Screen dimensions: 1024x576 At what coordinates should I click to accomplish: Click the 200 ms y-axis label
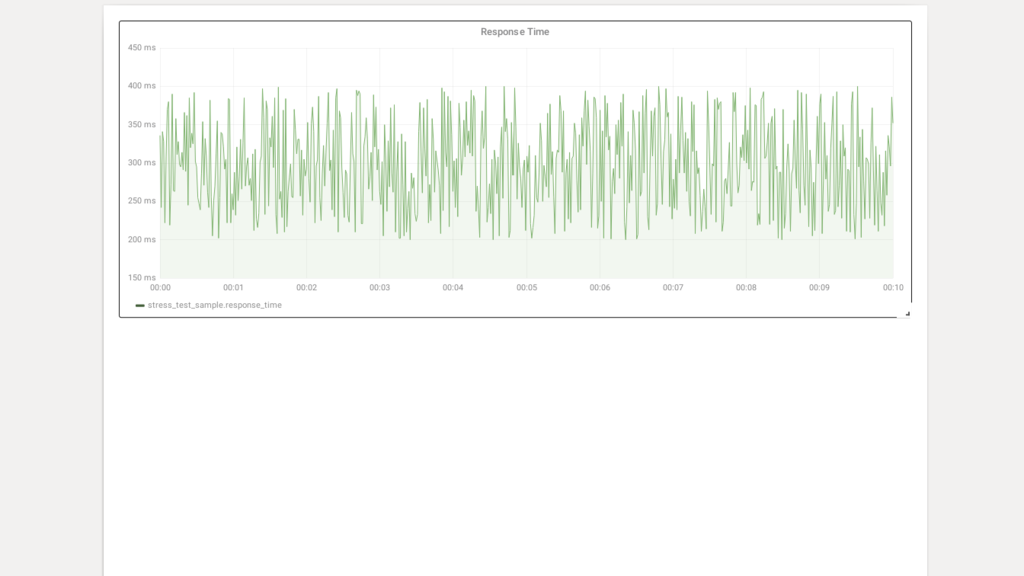pyautogui.click(x=142, y=240)
